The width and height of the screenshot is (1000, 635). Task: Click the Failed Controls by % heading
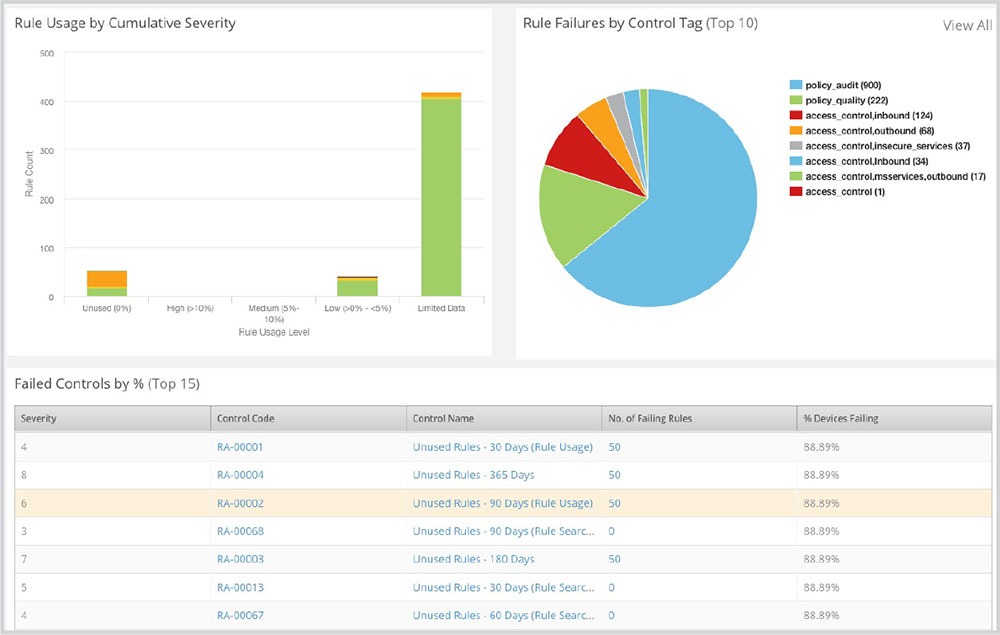[107, 384]
